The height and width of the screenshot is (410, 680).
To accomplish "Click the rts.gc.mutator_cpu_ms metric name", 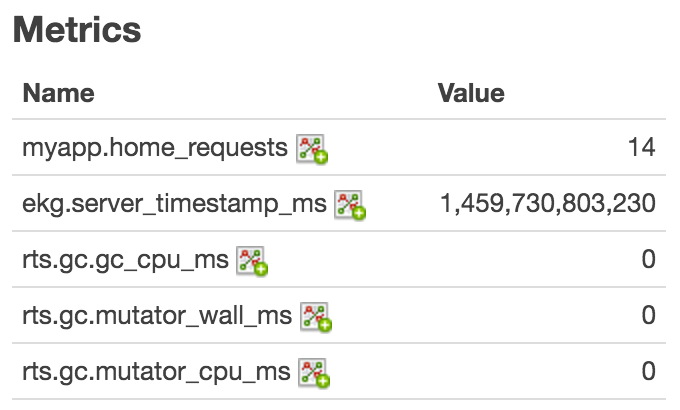I will point(156,372).
